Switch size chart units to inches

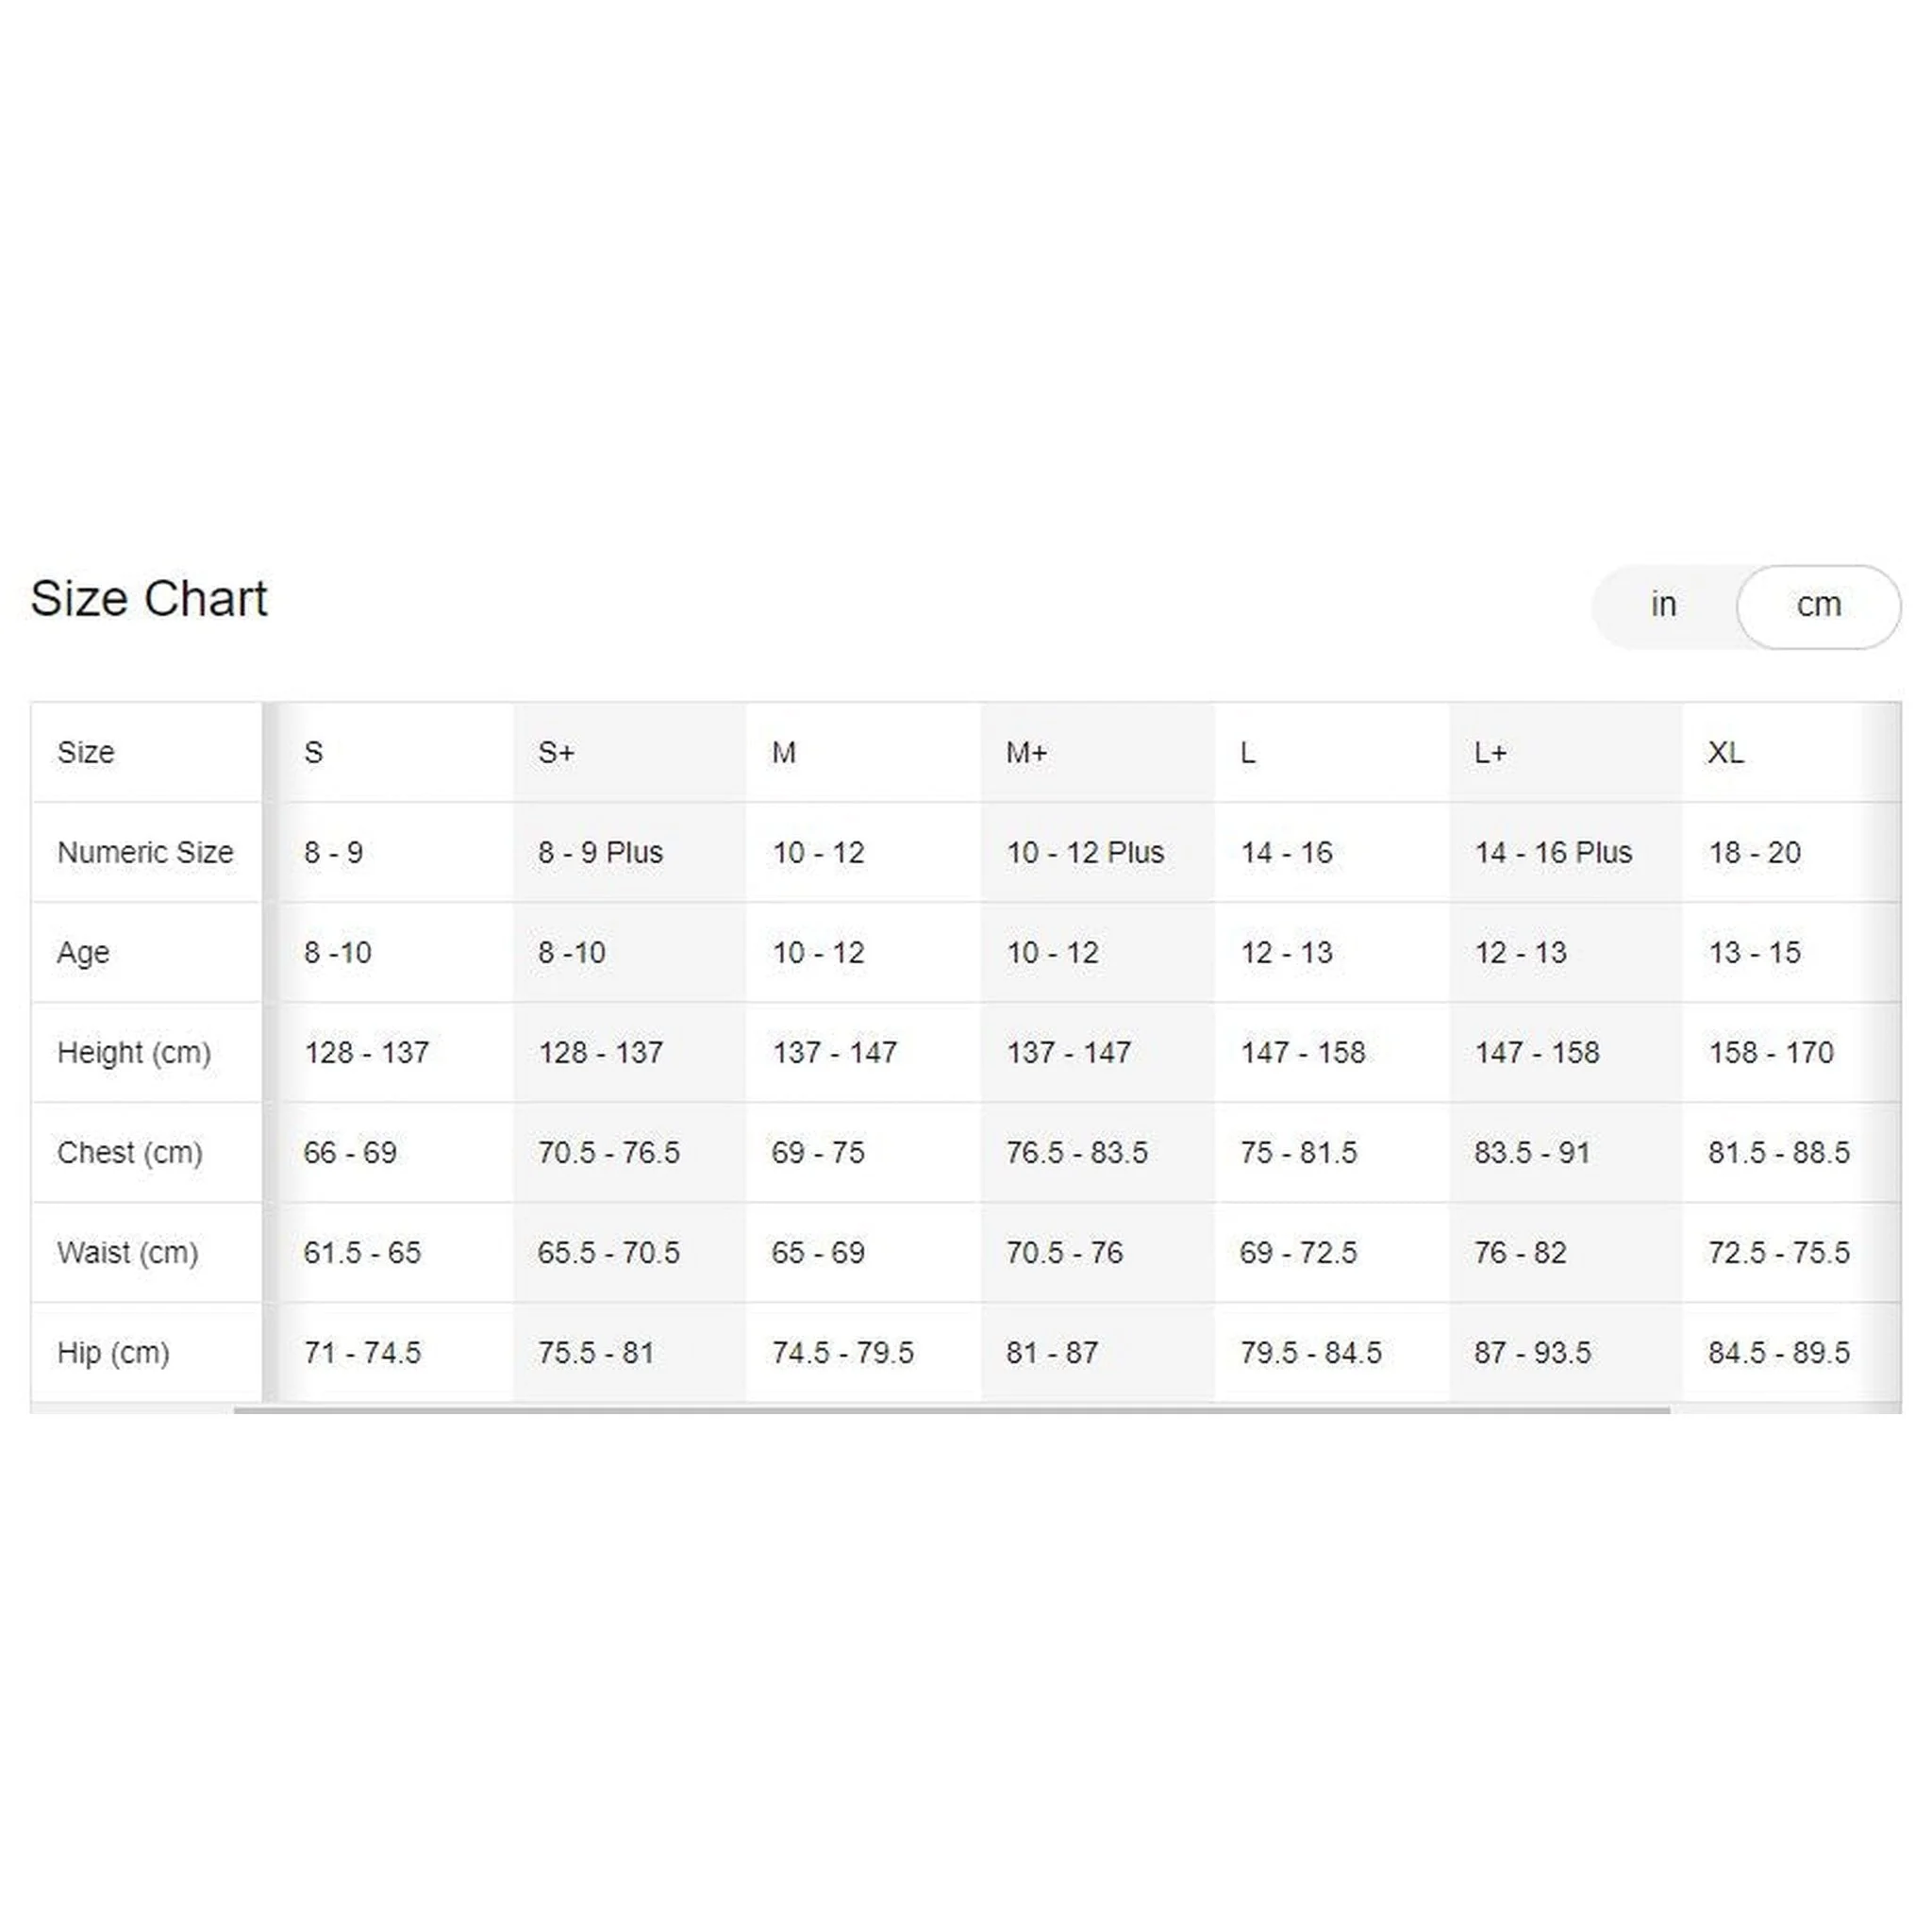pos(1663,605)
